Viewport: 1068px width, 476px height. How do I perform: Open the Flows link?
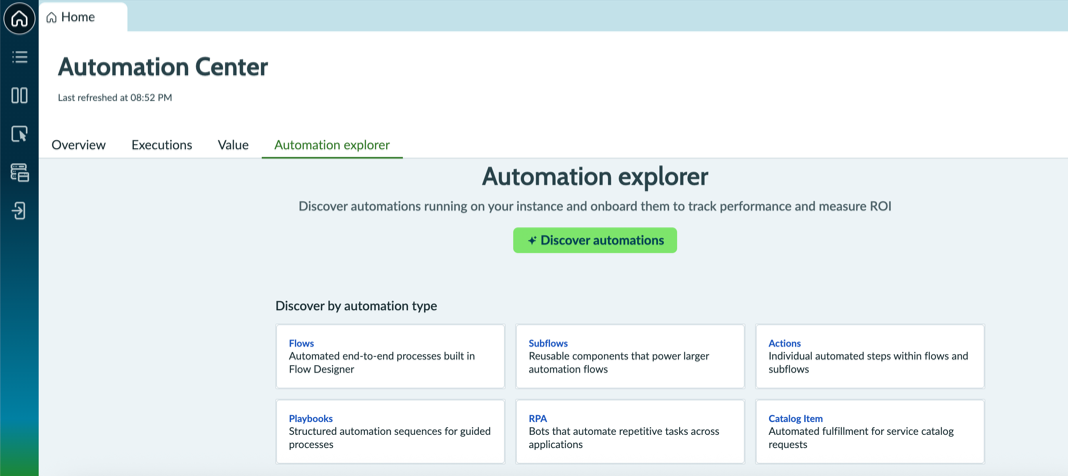click(x=301, y=343)
